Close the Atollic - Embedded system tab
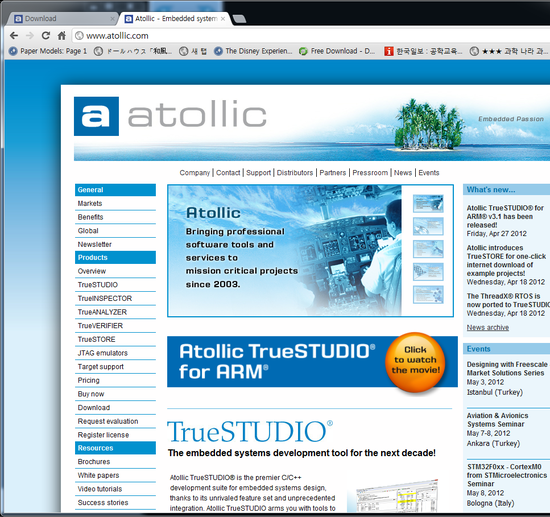This screenshot has height=517, width=550. coord(223,19)
